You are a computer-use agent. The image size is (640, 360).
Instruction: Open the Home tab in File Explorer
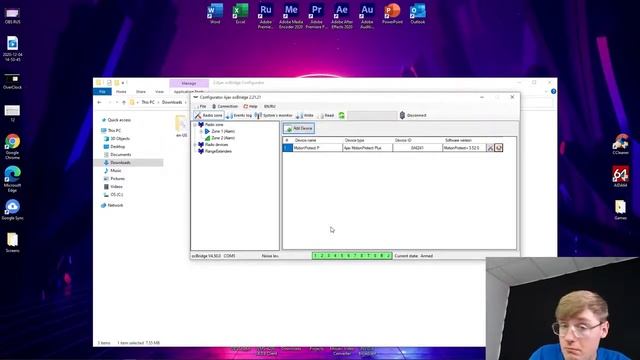pos(121,92)
